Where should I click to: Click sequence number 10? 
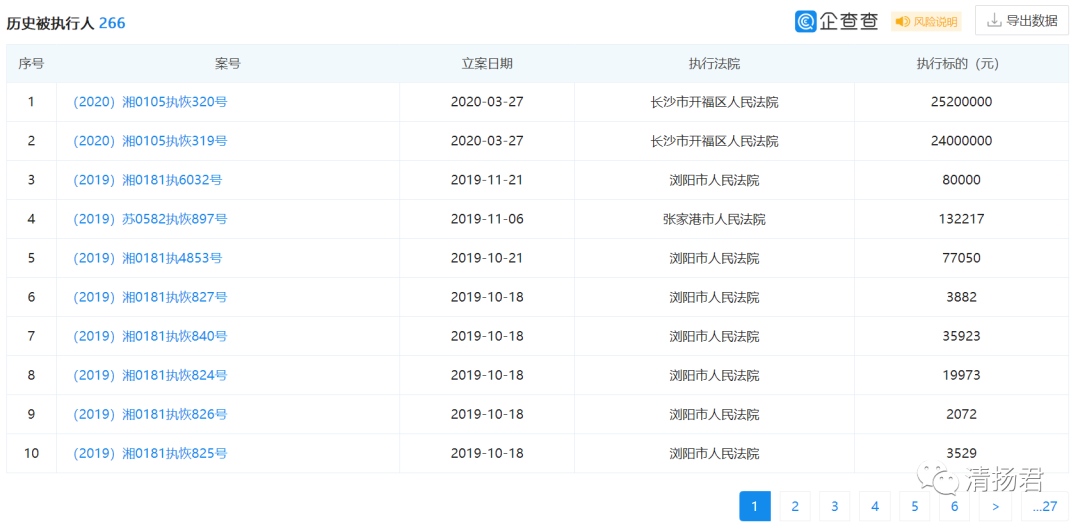(31, 453)
